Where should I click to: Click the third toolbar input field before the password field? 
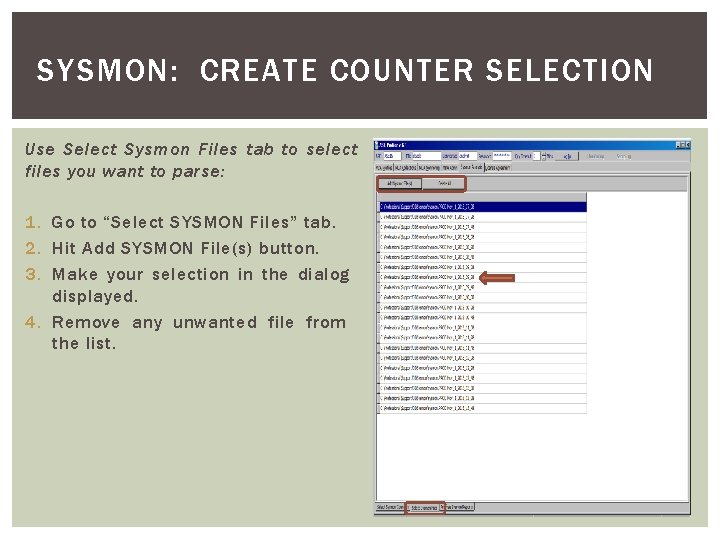point(467,156)
